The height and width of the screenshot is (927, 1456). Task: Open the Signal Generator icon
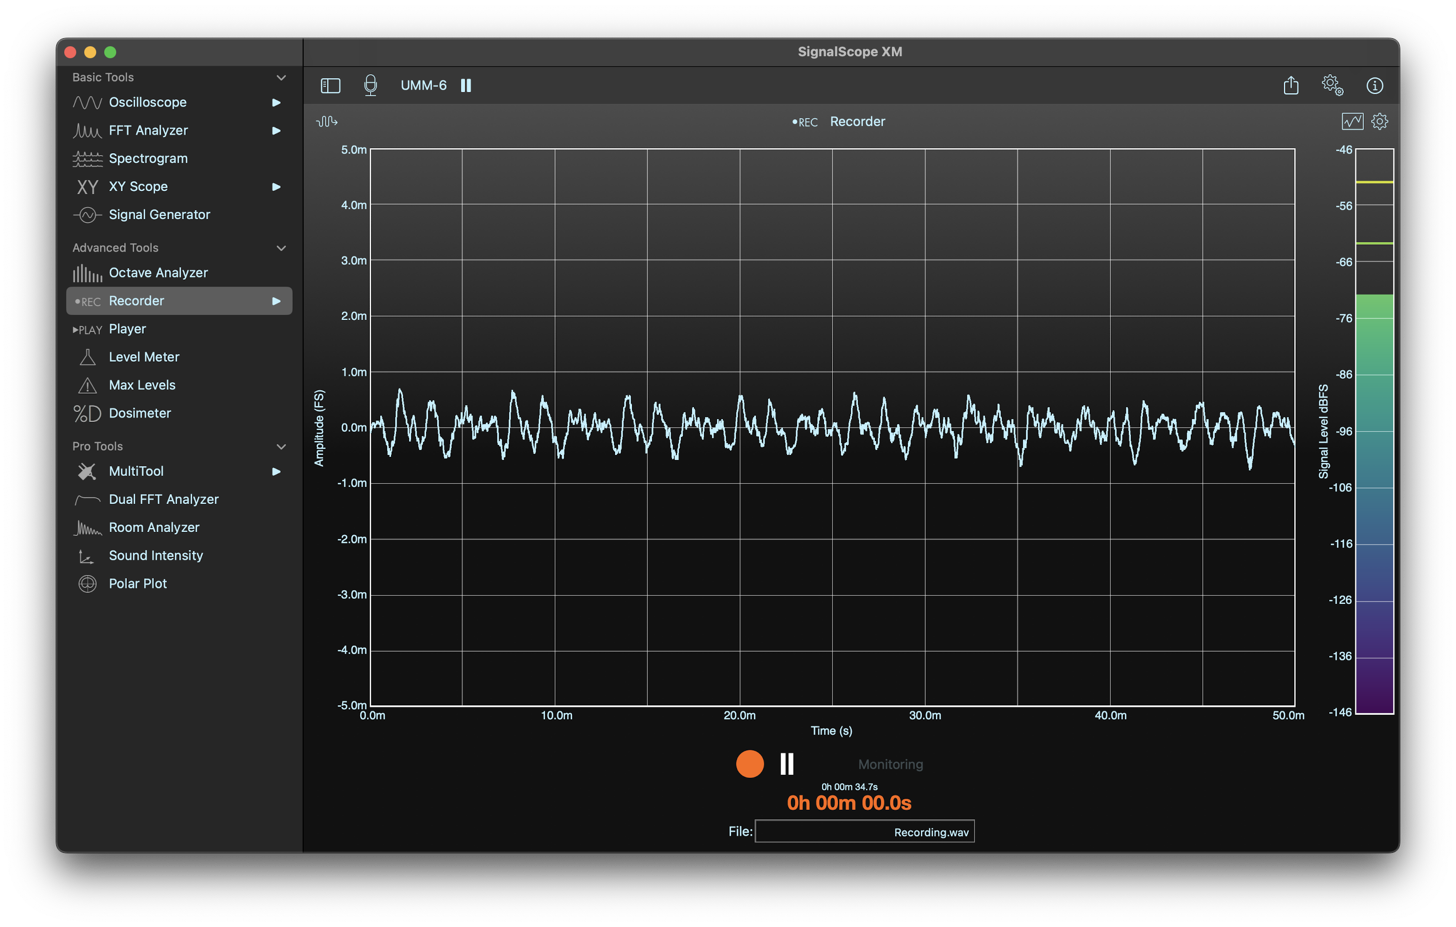click(x=87, y=215)
